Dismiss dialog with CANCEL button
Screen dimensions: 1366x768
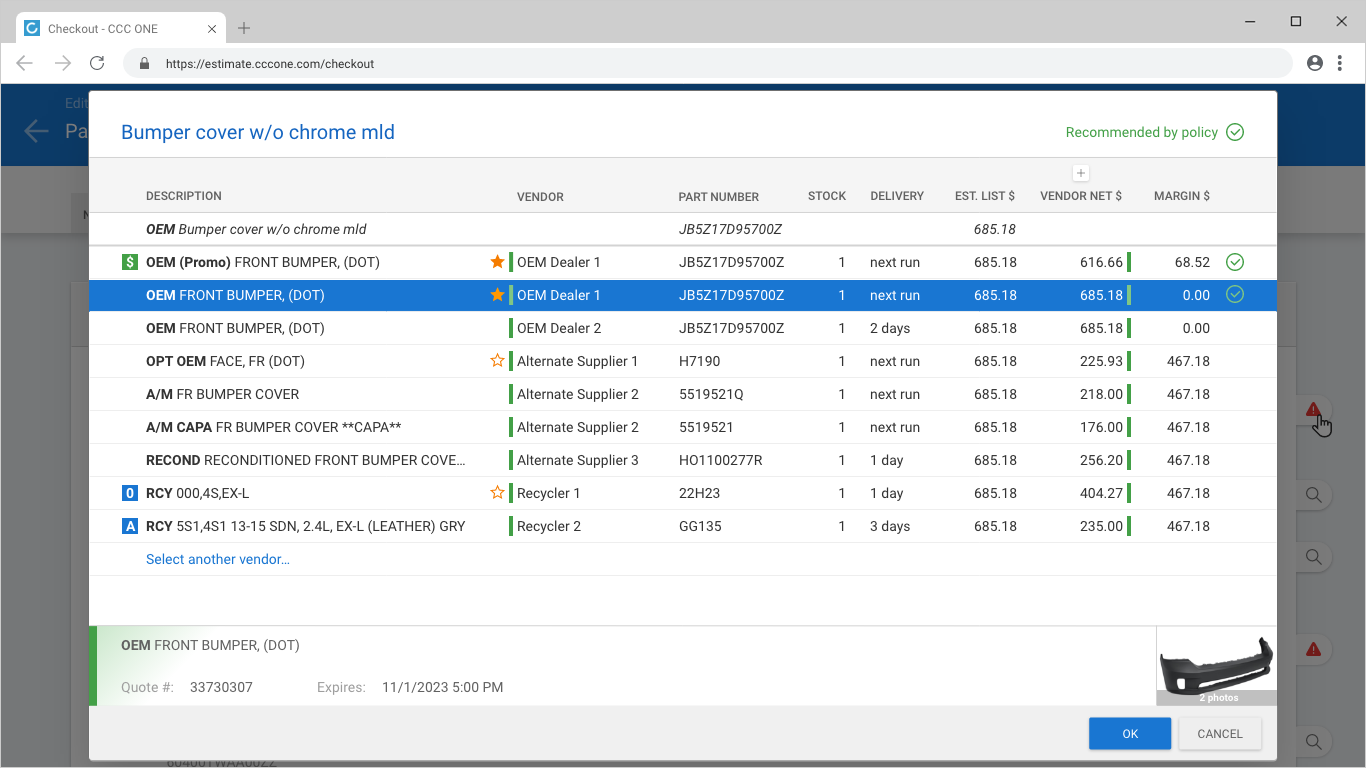pyautogui.click(x=1220, y=733)
